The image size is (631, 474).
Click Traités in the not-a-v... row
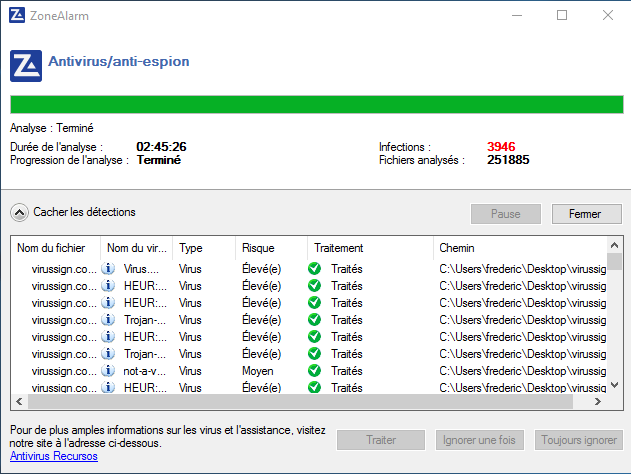pos(347,371)
